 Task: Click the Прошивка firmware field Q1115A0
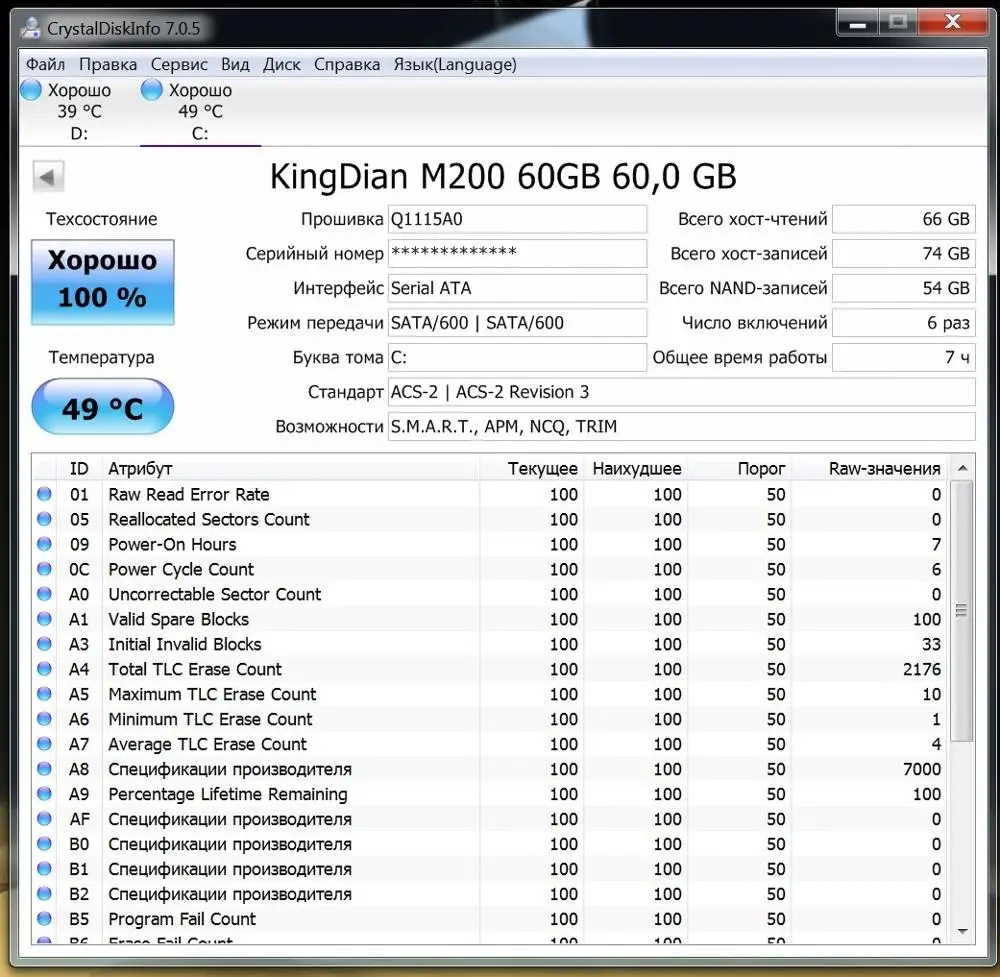[x=517, y=219]
